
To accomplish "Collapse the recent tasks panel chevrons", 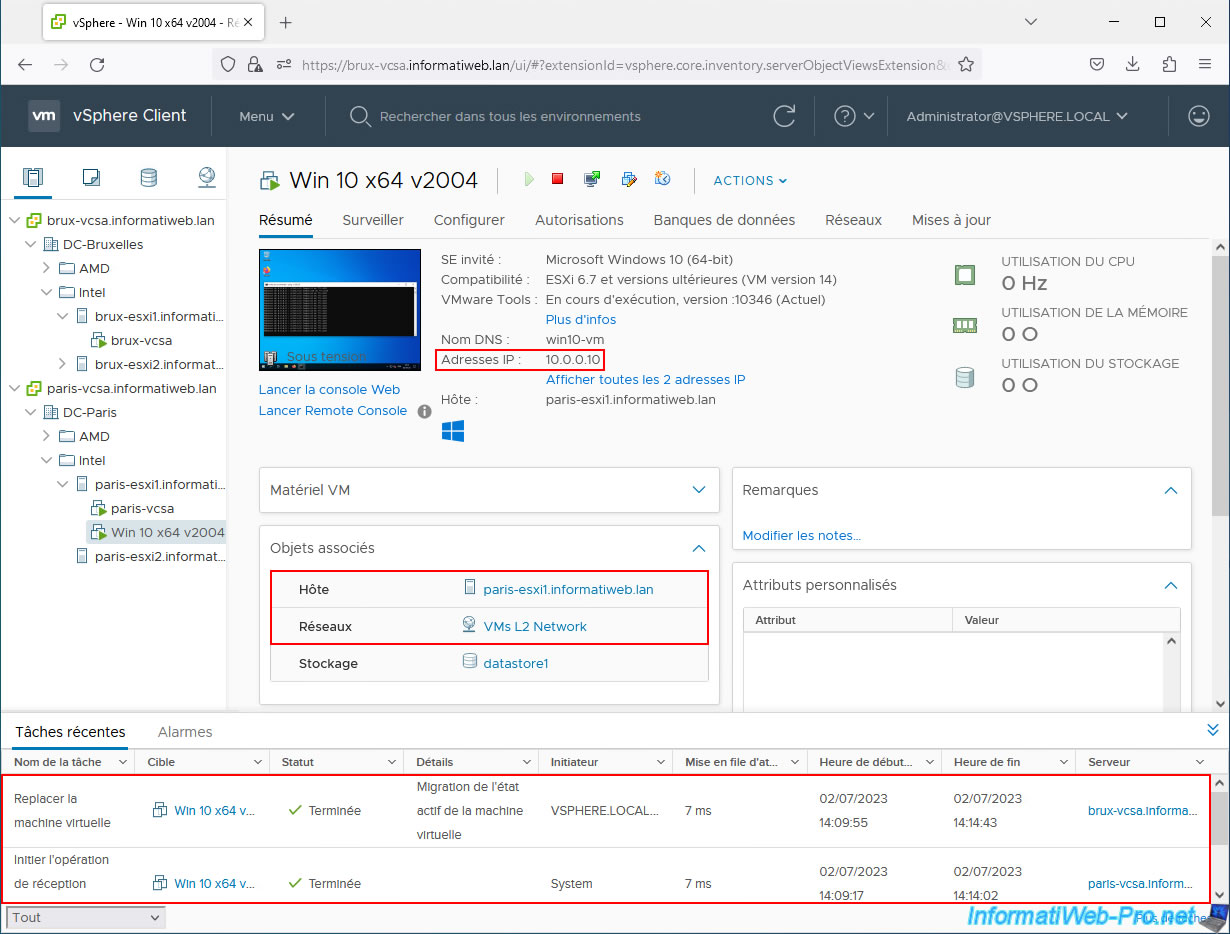I will click(1213, 730).
